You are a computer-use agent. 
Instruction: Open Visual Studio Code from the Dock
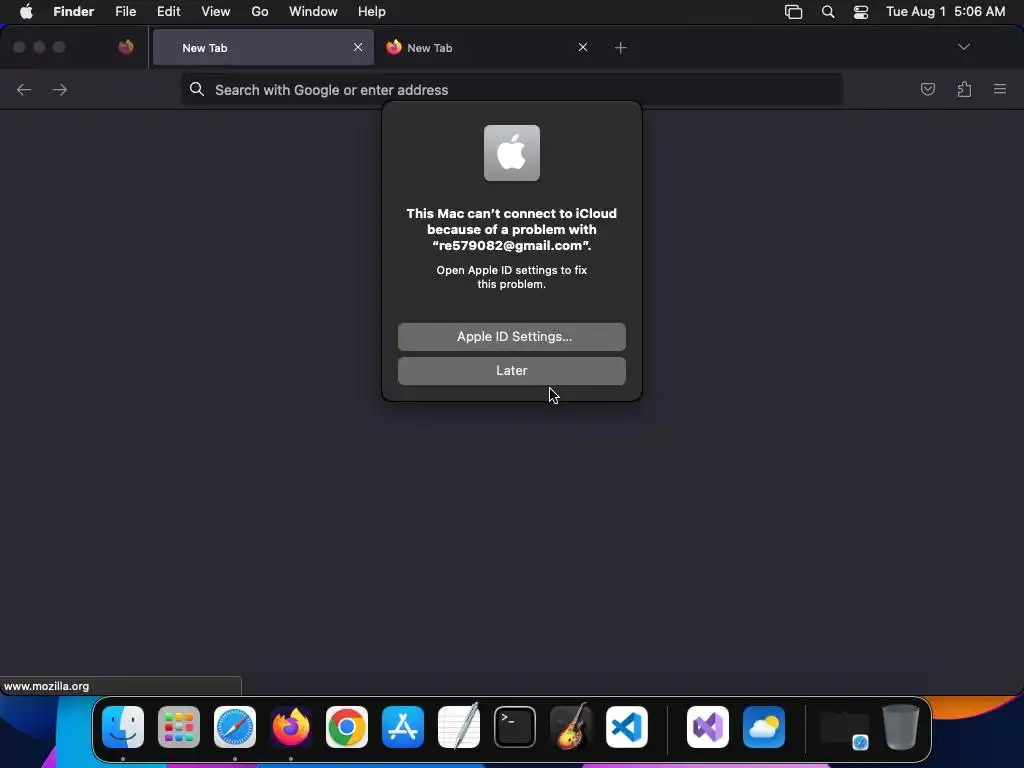coord(627,727)
